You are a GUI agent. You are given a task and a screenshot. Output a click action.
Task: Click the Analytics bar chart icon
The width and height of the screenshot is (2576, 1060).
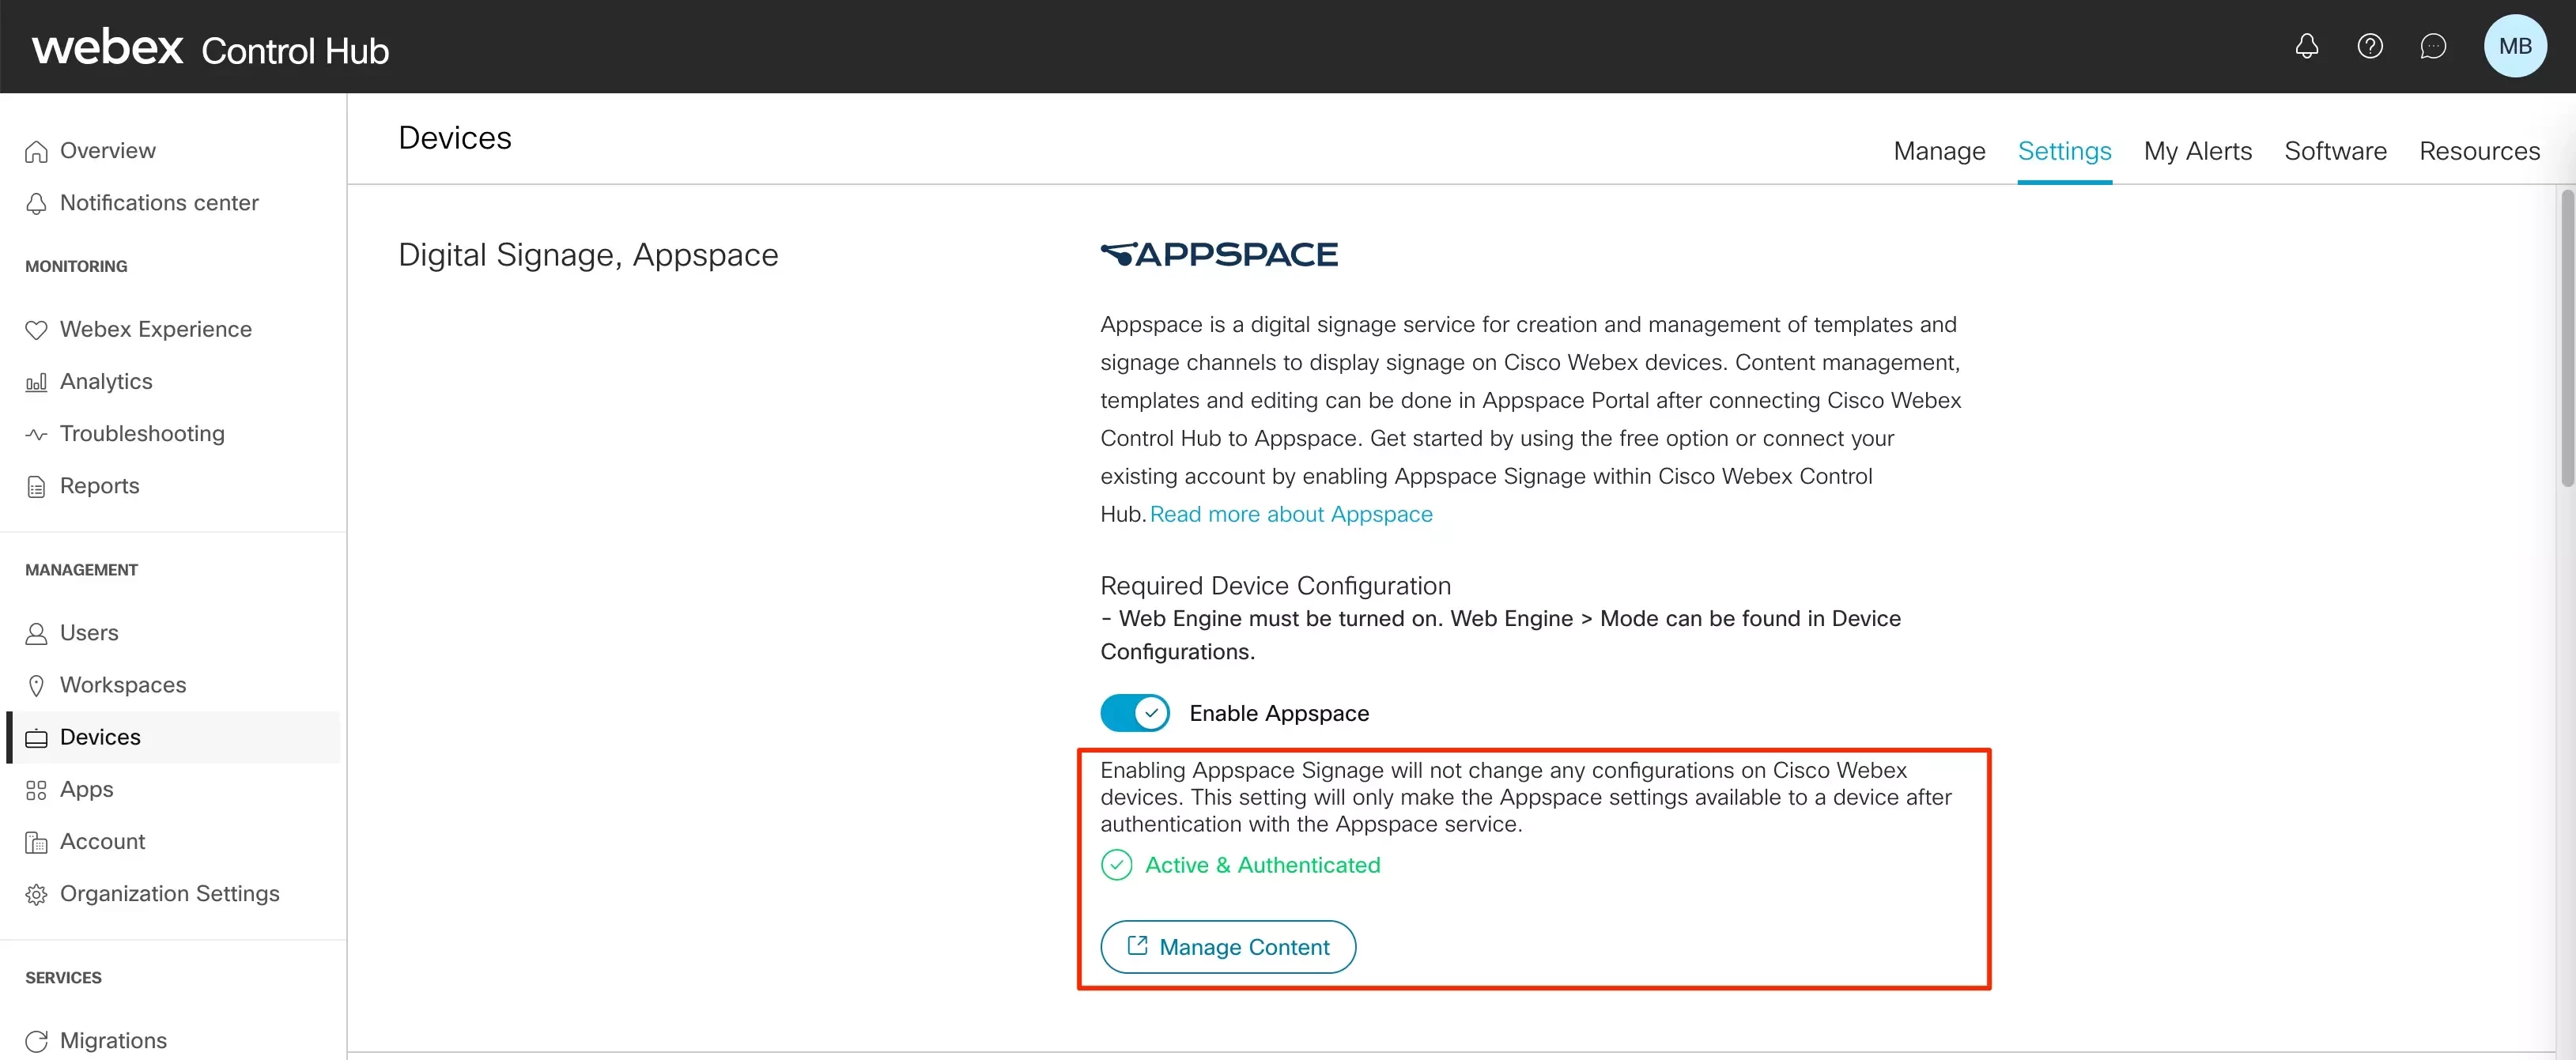(x=36, y=382)
